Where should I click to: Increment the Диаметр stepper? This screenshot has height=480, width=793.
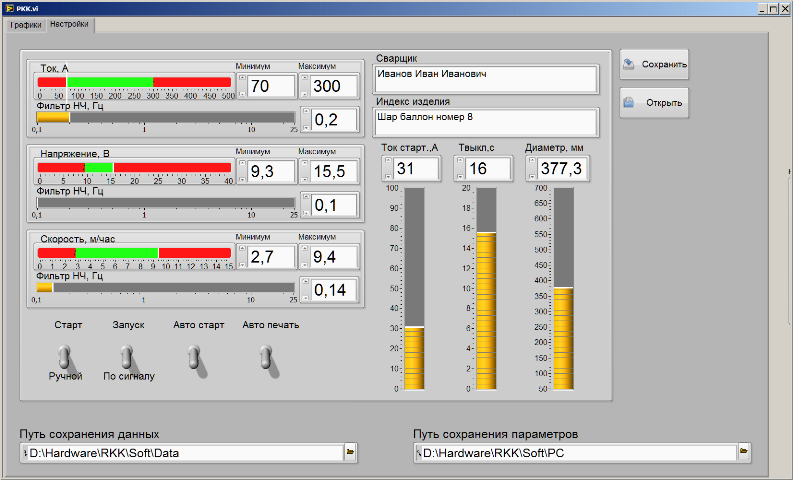coord(532,161)
